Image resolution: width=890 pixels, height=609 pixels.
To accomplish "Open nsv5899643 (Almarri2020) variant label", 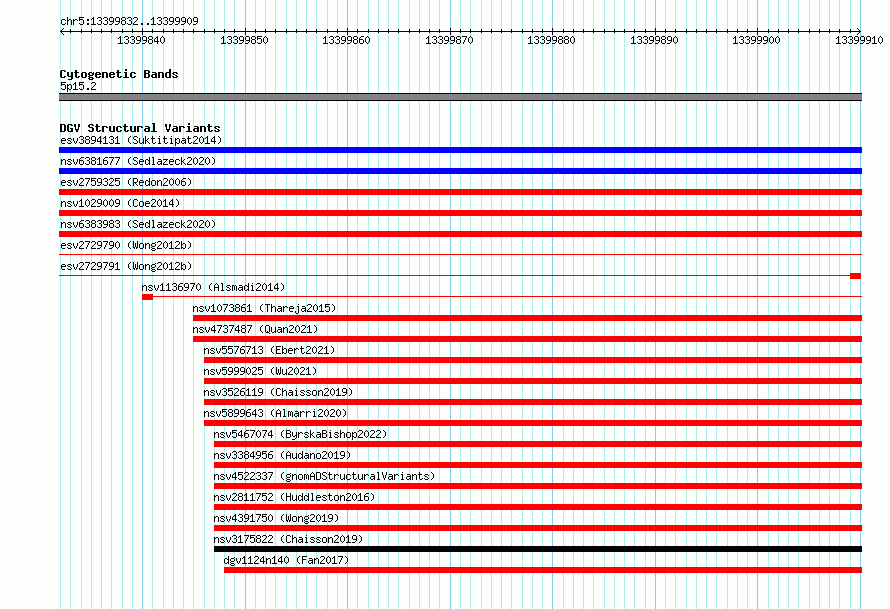I will coord(275,413).
